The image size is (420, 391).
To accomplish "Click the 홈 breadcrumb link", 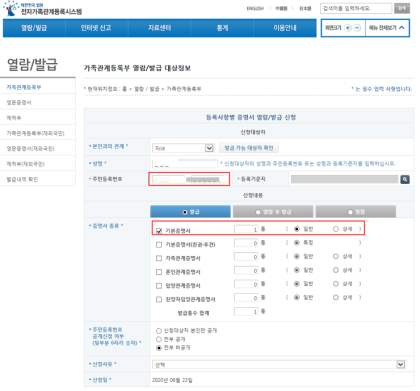I will coord(124,89).
